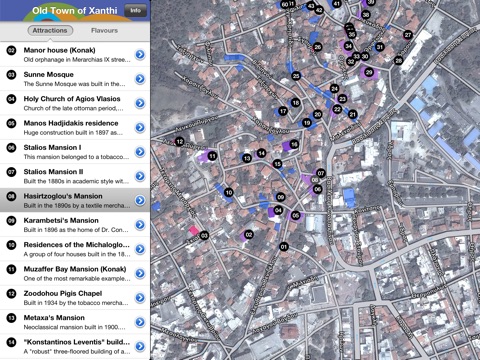Tap marker 03 beside the pink building
The height and width of the screenshot is (360, 480).
tap(204, 236)
